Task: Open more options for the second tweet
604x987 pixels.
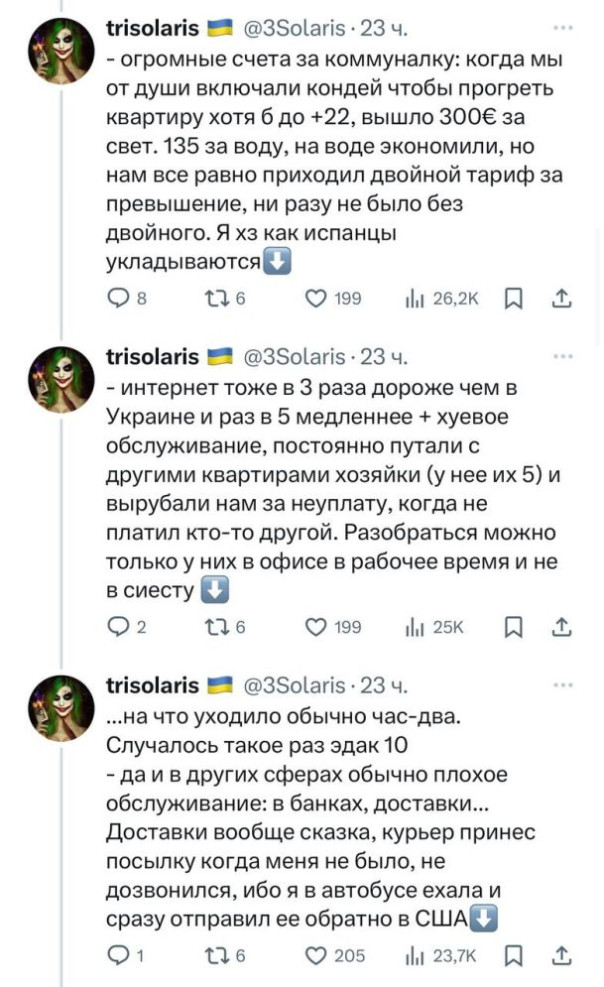Action: point(563,356)
